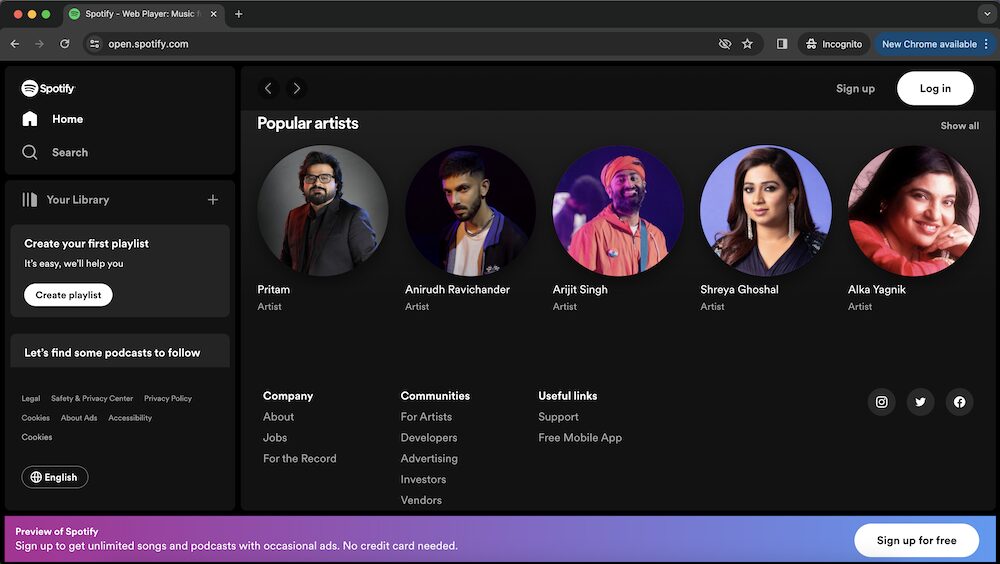Image resolution: width=1000 pixels, height=564 pixels.
Task: Go back using Spotify's left chevron
Action: pos(268,88)
